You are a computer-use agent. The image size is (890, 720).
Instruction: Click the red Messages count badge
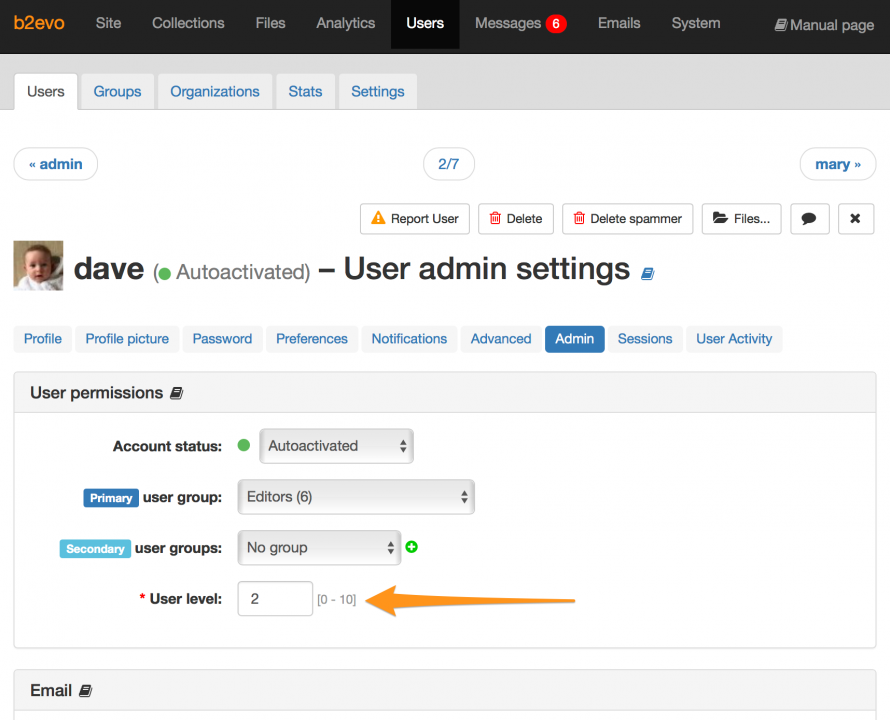click(556, 24)
